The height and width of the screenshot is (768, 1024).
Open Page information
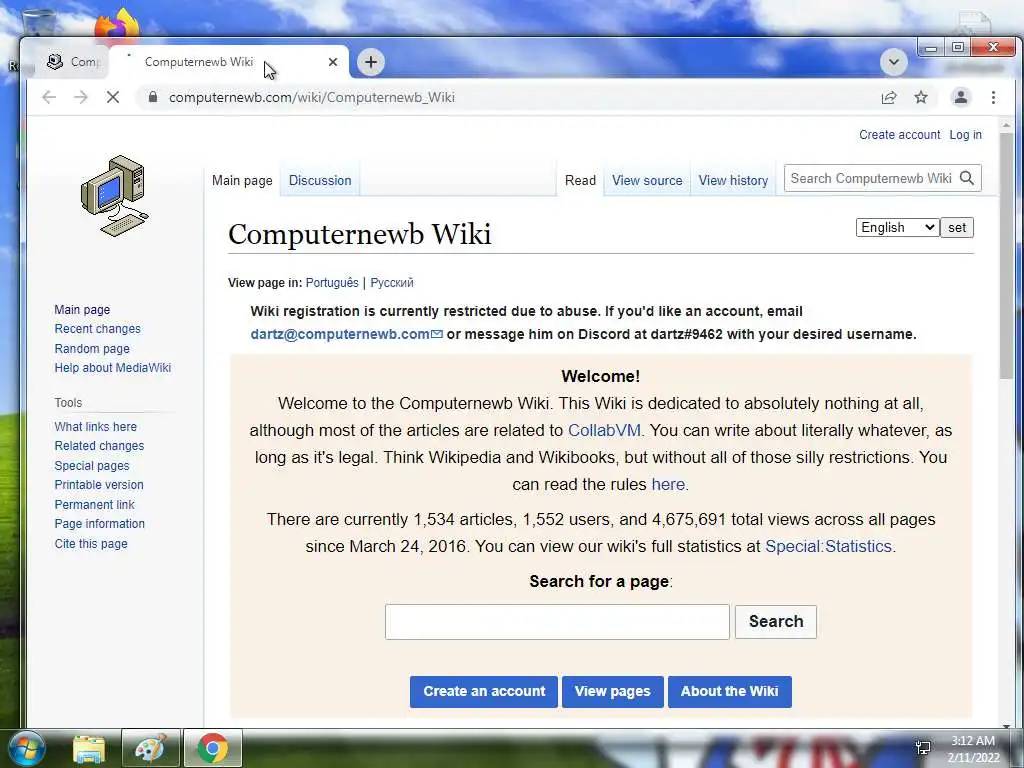point(99,524)
